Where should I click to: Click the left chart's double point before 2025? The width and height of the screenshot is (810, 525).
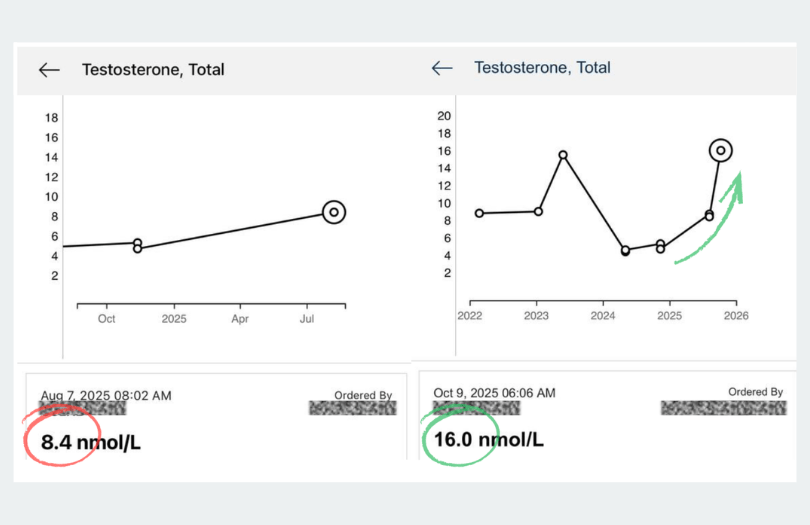(x=137, y=245)
